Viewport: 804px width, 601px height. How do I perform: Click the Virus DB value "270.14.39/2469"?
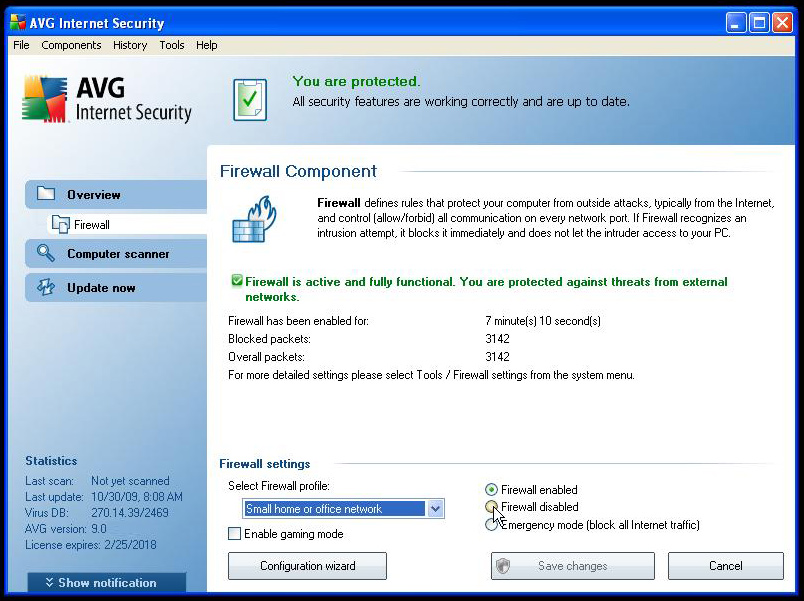[130, 512]
